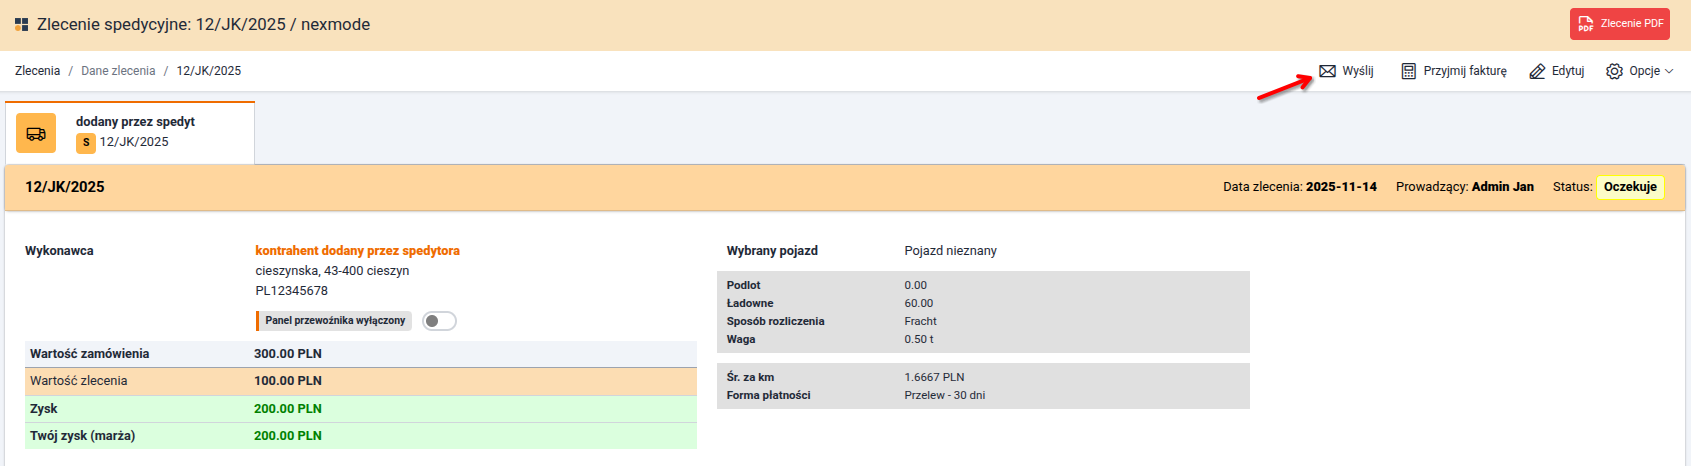Click the orange truck icon on the tab
The image size is (1691, 466).
[36, 133]
